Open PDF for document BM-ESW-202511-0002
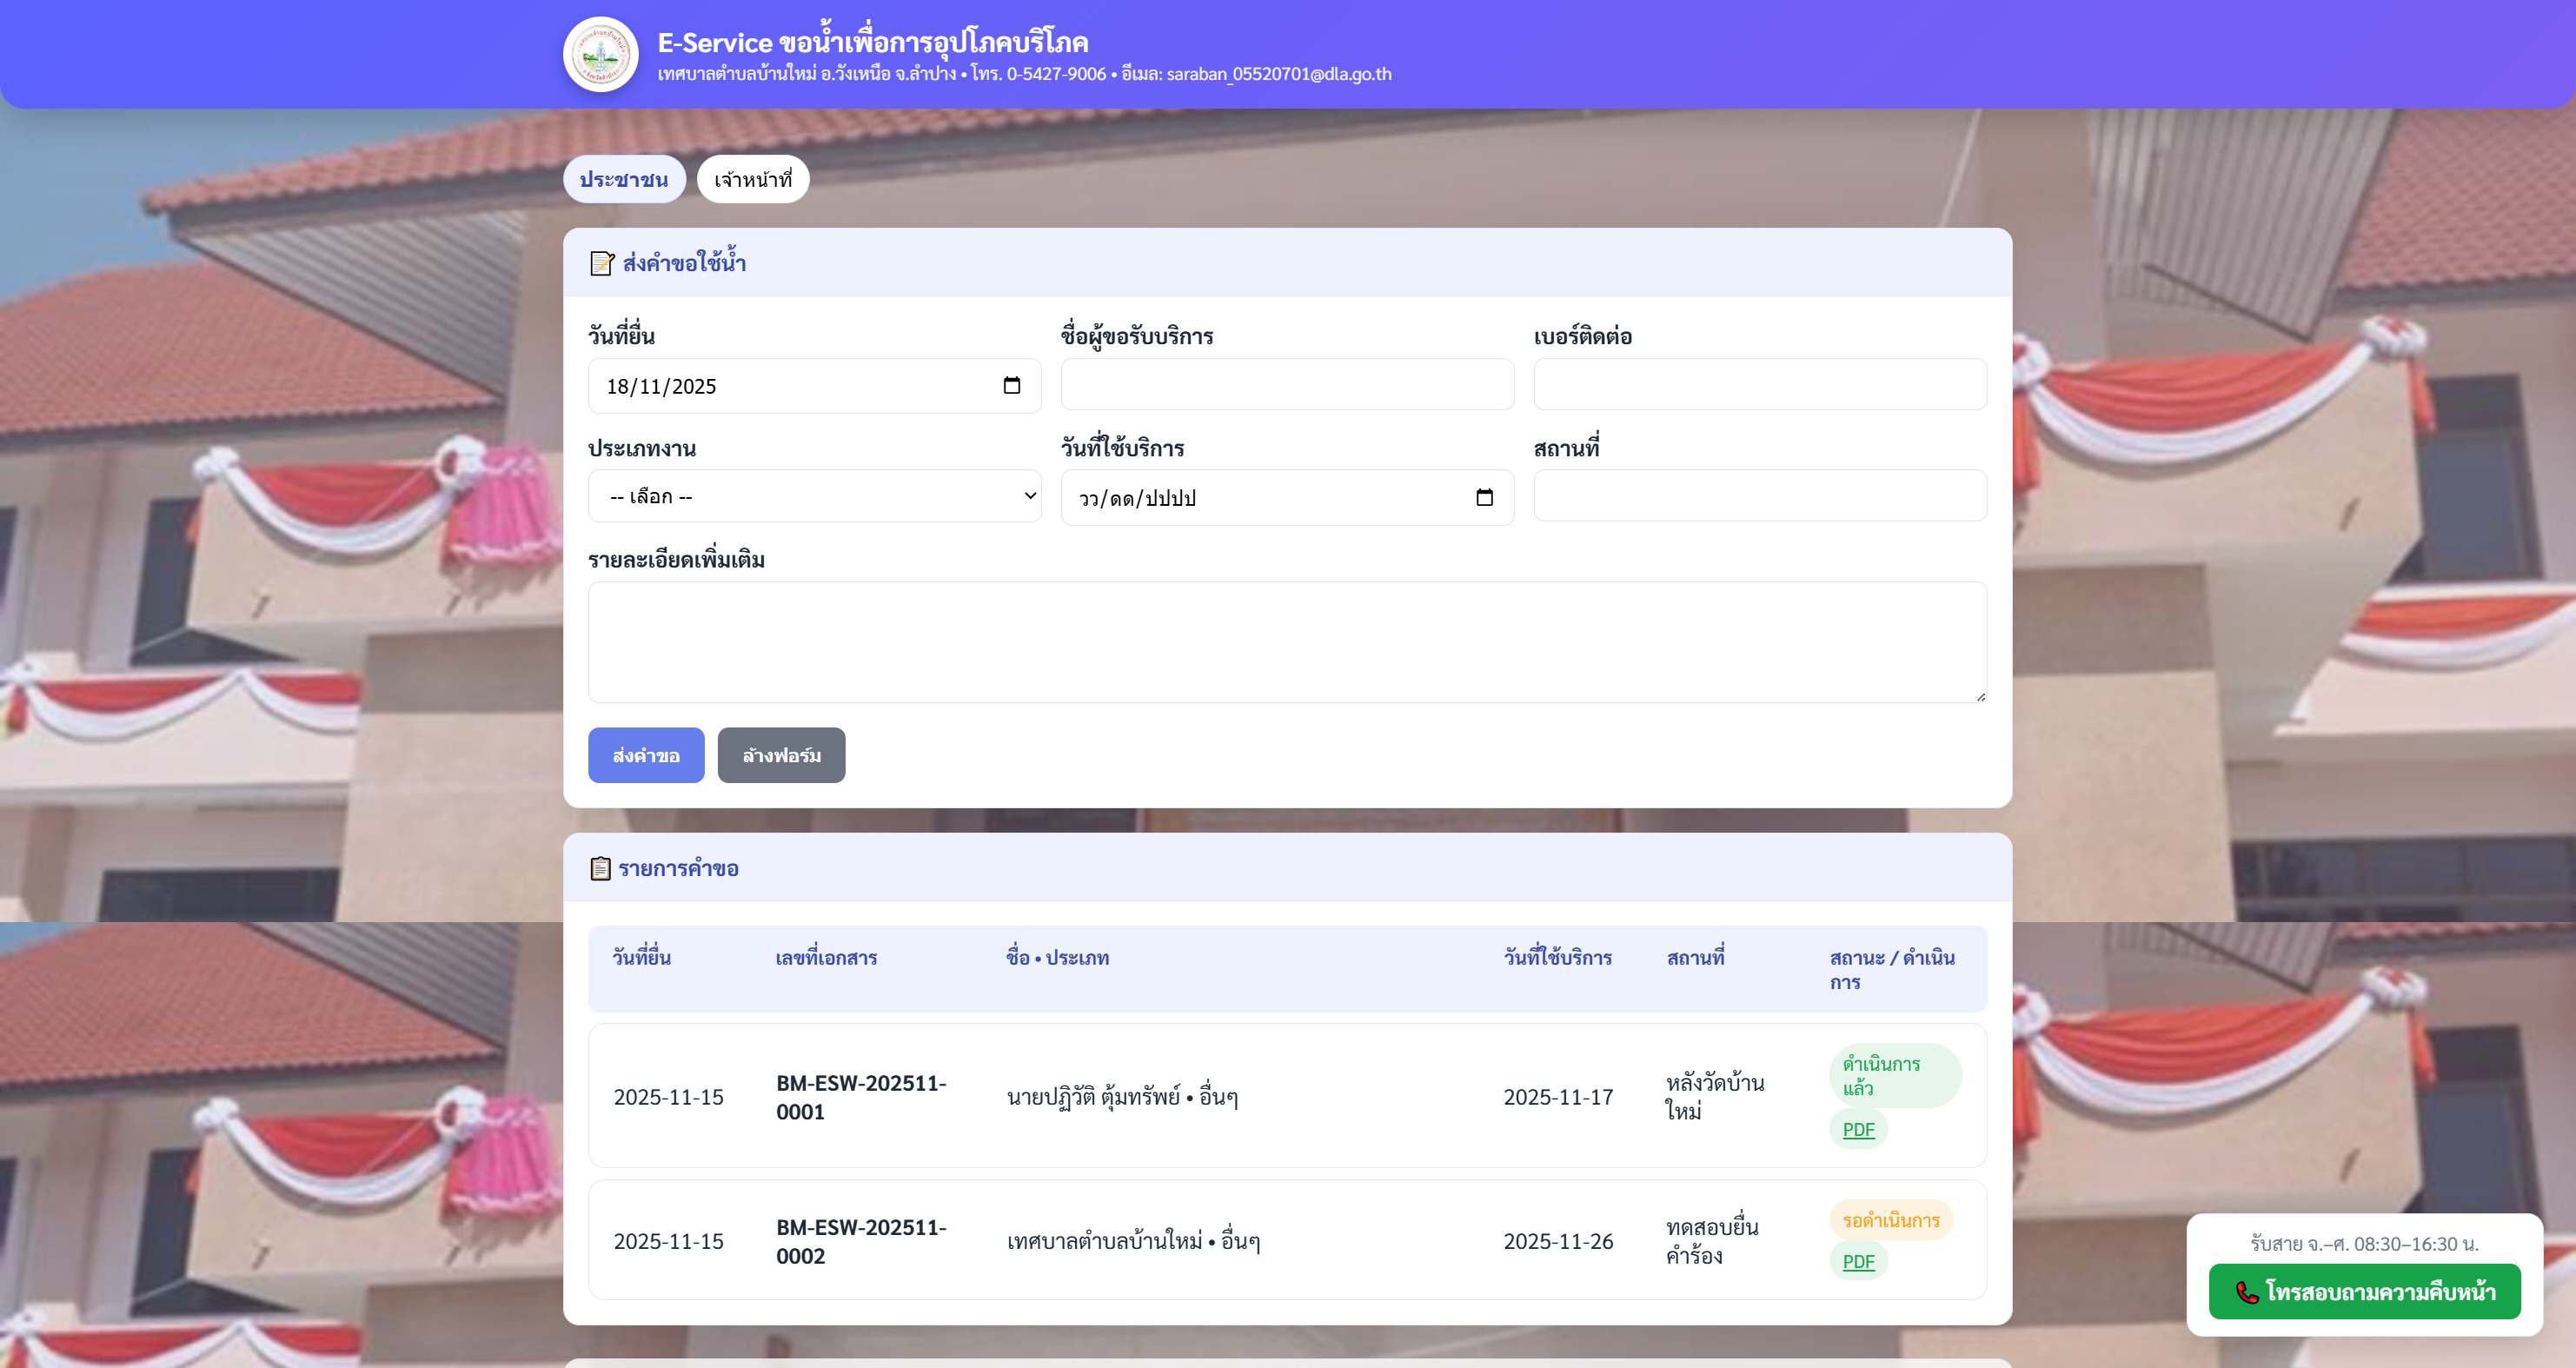Viewport: 2576px width, 1368px height. pos(1858,1261)
